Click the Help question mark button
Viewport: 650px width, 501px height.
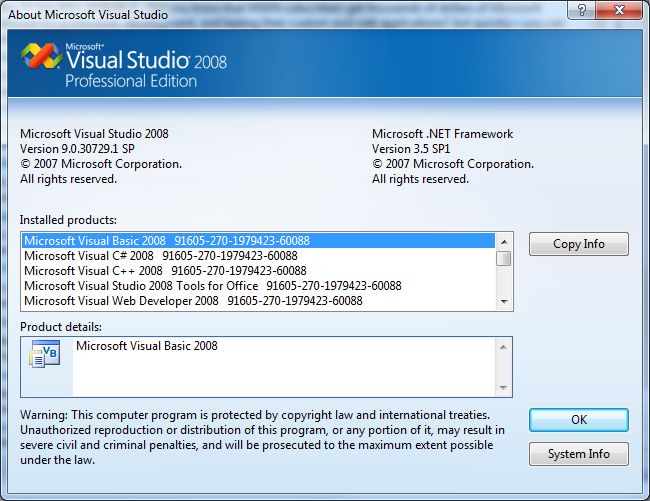581,10
